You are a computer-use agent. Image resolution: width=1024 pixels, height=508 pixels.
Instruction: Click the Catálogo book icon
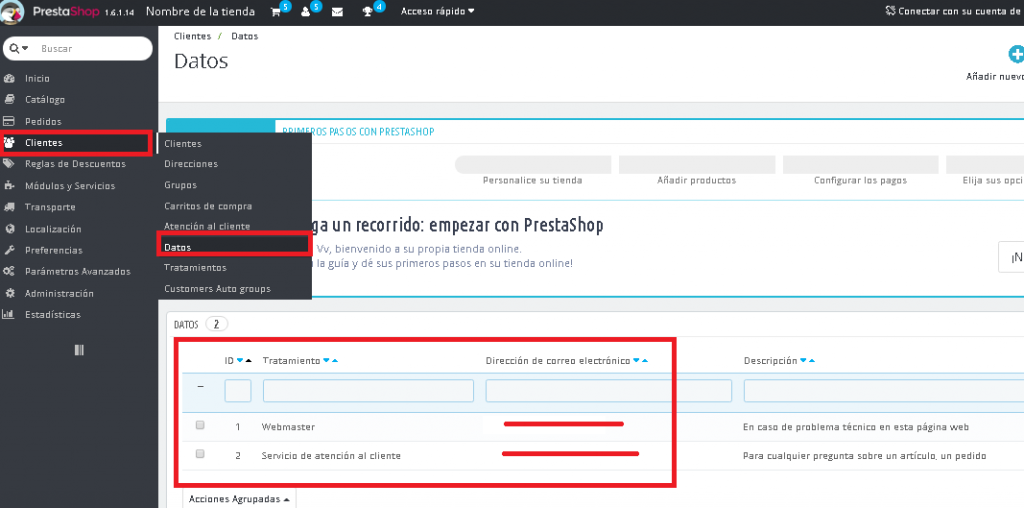coord(9,100)
